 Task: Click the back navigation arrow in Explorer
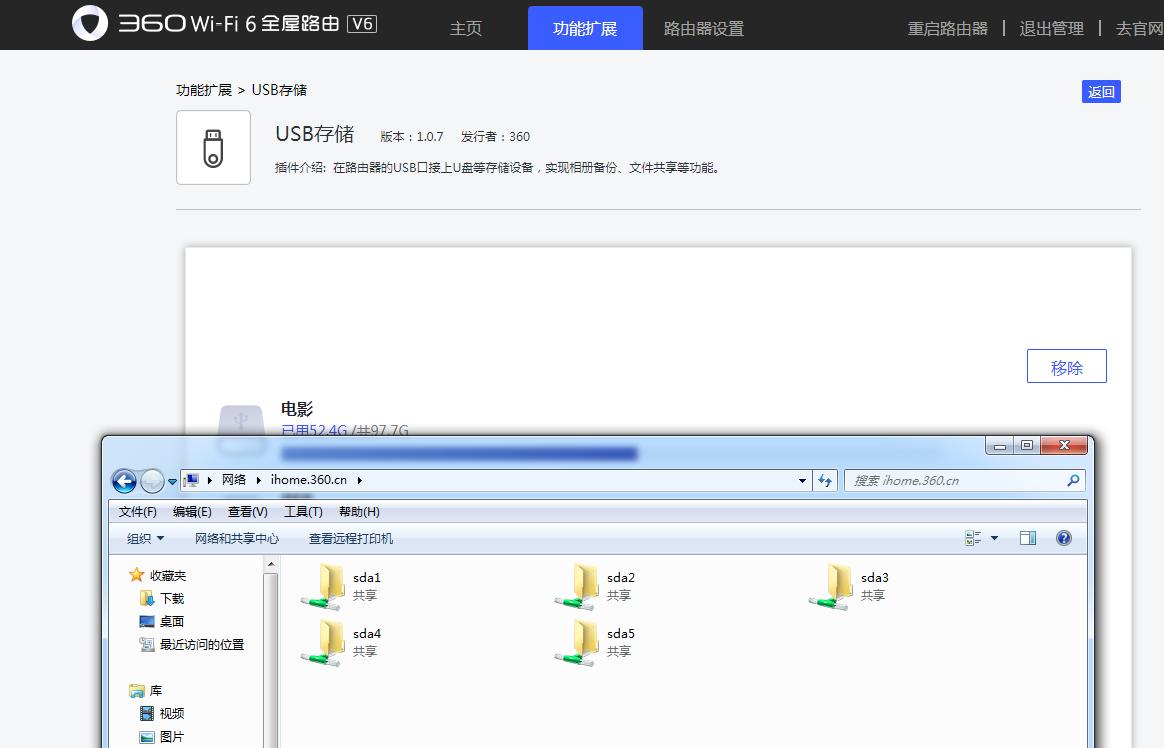(124, 481)
